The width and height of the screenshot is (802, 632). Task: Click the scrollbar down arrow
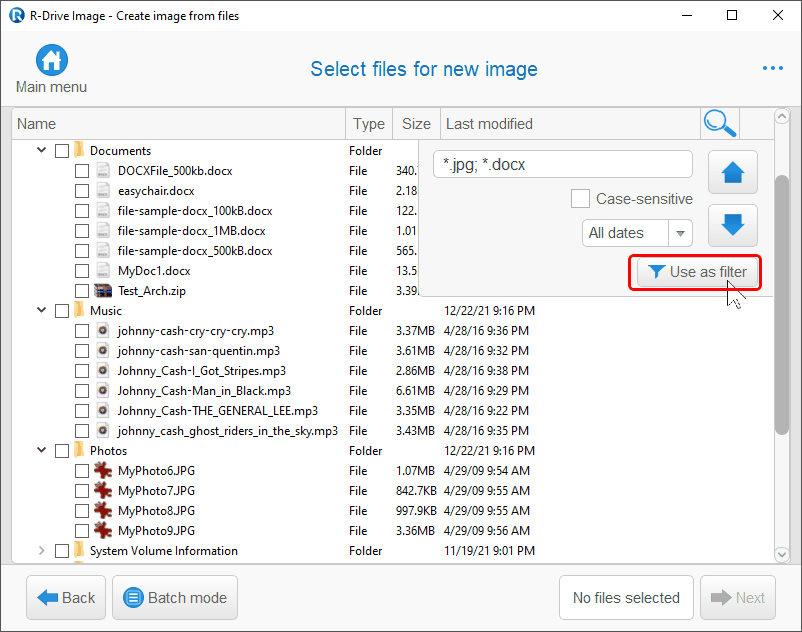click(782, 554)
